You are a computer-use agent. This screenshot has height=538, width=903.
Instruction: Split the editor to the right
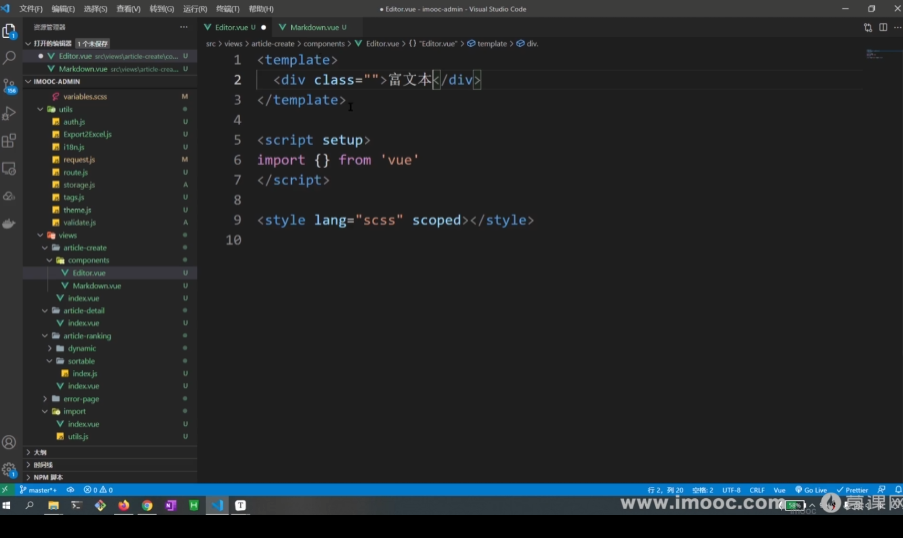click(883, 27)
